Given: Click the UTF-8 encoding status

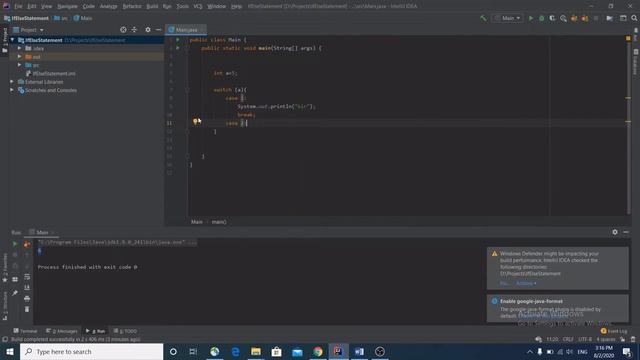Looking at the screenshot, I should click(x=585, y=339).
